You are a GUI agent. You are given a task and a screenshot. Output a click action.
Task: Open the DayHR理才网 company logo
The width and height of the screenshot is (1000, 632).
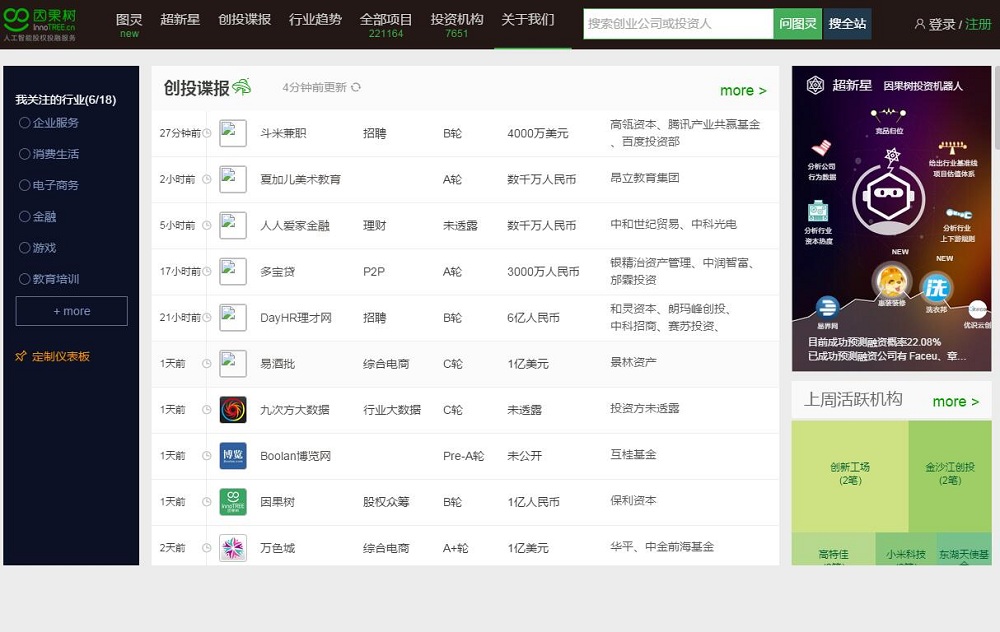tap(233, 317)
